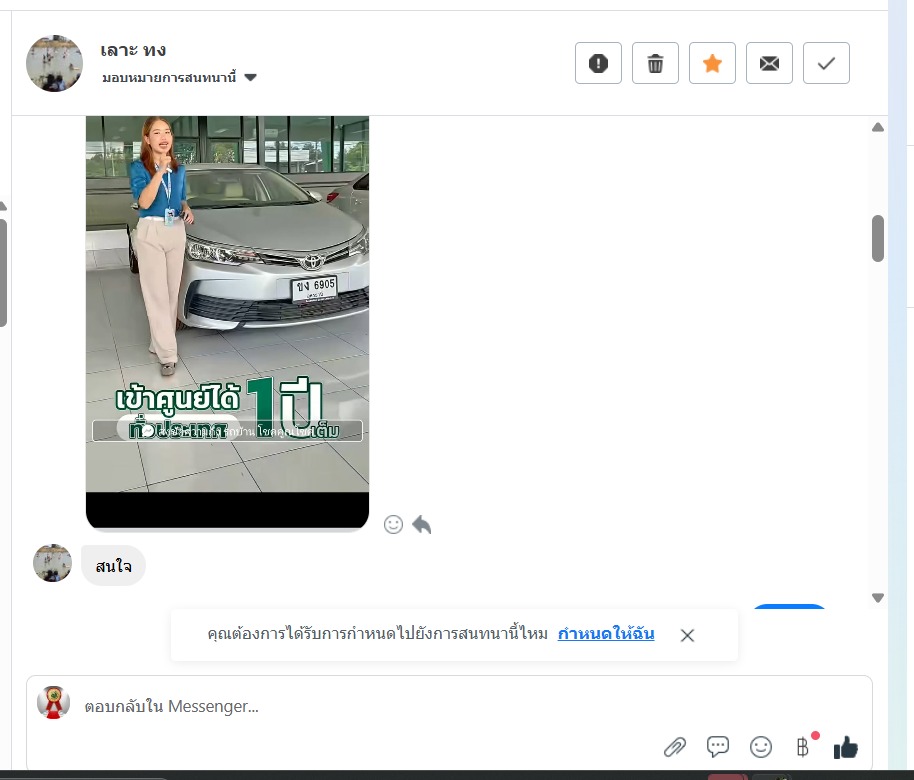React to video message with smiley icon
Image resolution: width=914 pixels, height=780 pixels.
click(393, 524)
